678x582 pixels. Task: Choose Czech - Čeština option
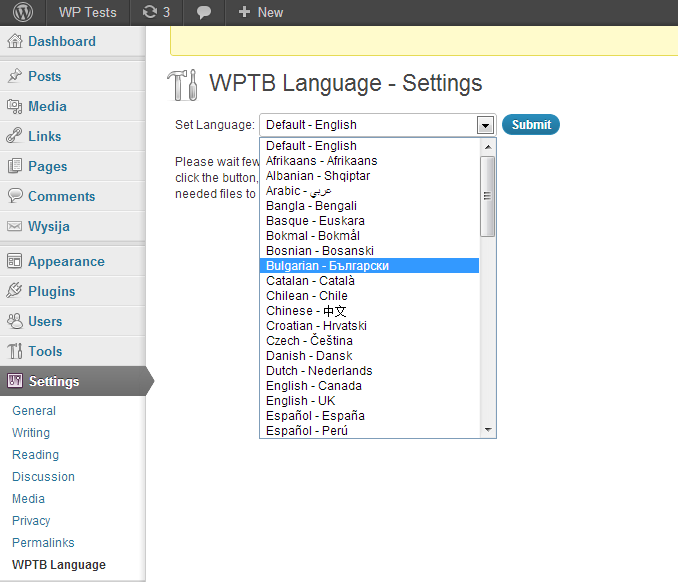tap(369, 341)
